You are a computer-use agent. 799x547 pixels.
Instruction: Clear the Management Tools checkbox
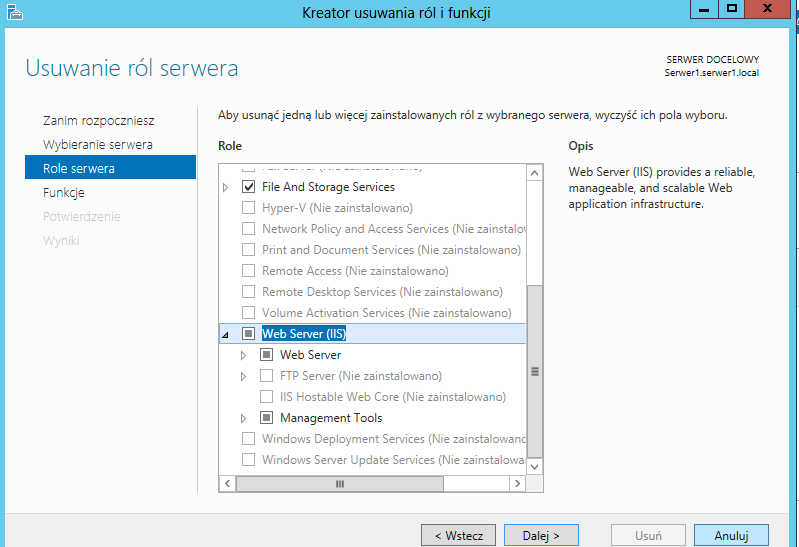[266, 418]
